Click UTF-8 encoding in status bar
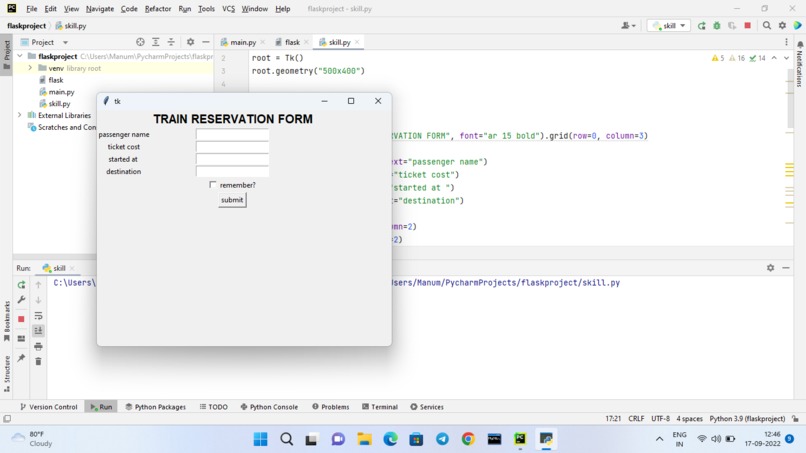806x453 pixels. (660, 419)
